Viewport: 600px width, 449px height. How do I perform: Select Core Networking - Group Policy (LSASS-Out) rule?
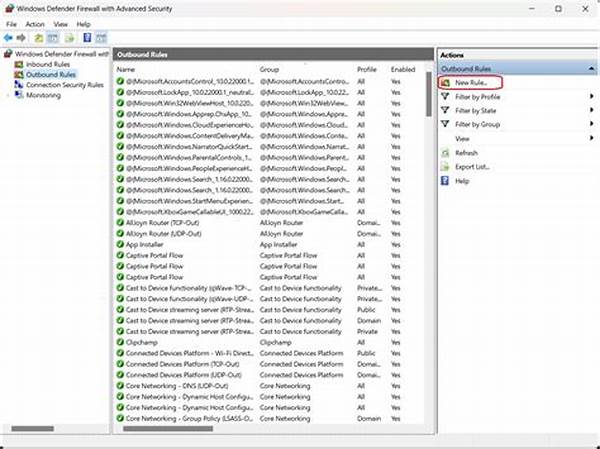coord(189,418)
